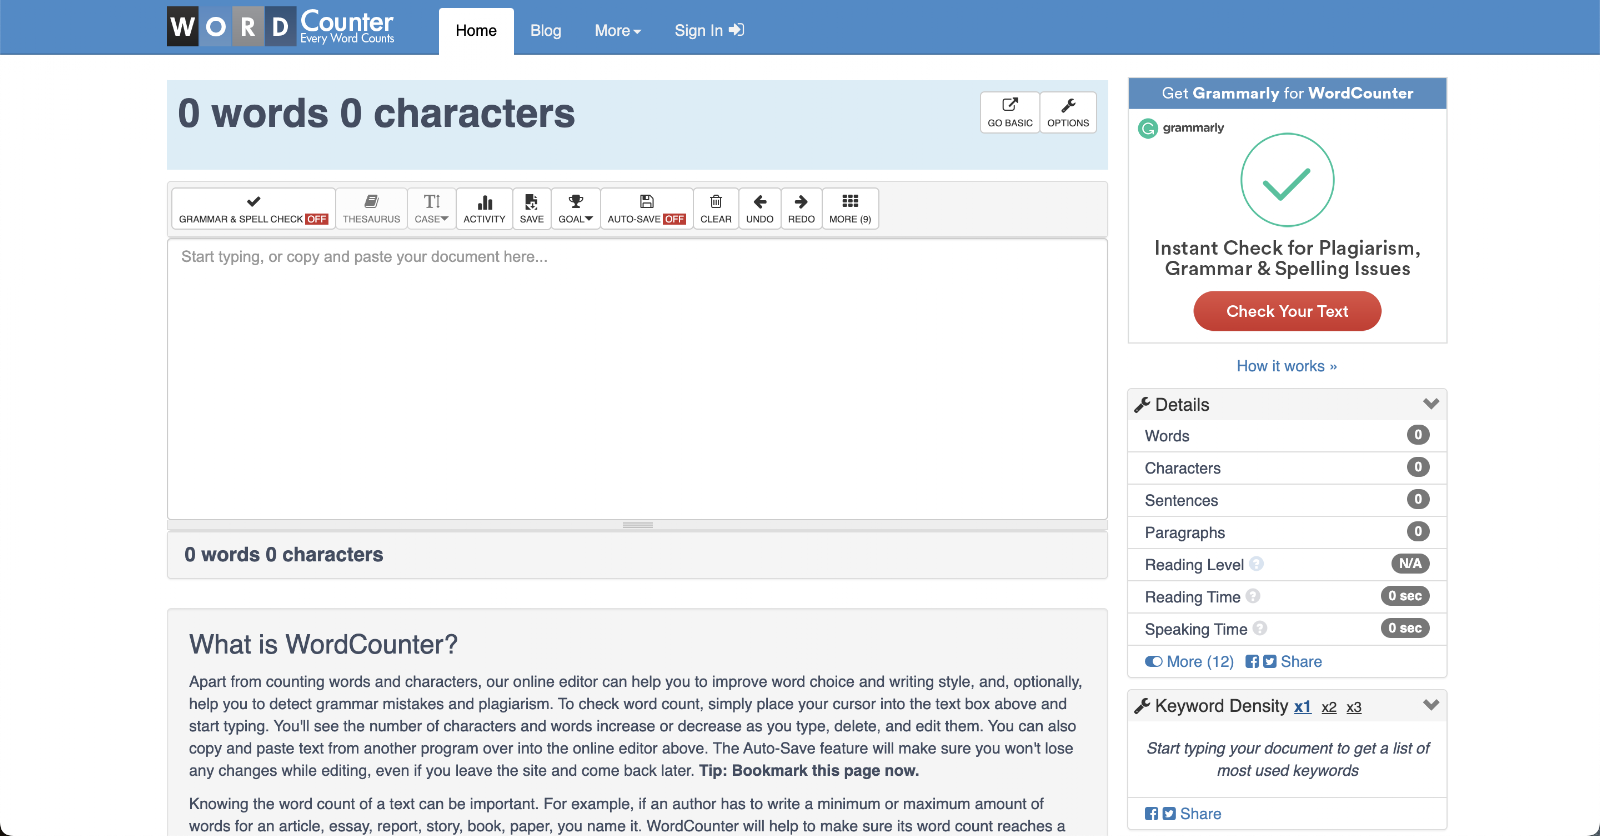1600x836 pixels.
Task: Click Sign In in the navbar
Action: click(x=709, y=31)
